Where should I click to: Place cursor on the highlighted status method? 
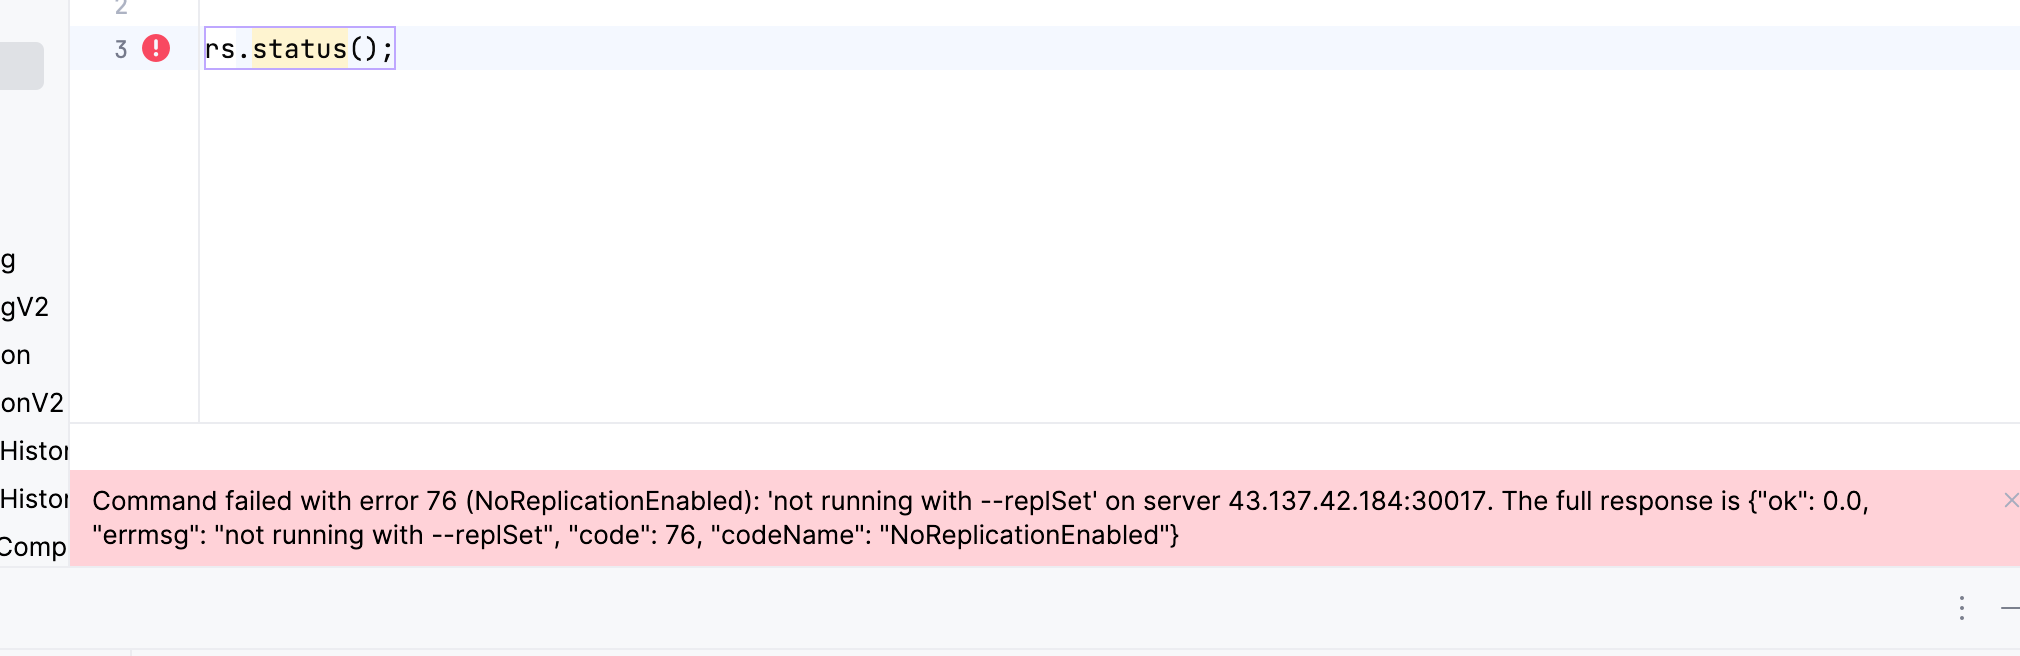tap(299, 49)
